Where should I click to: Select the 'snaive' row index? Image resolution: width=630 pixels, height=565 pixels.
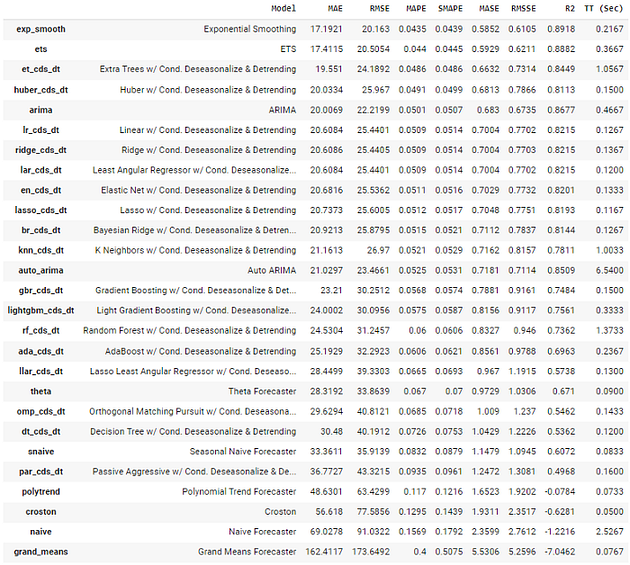(x=41, y=452)
